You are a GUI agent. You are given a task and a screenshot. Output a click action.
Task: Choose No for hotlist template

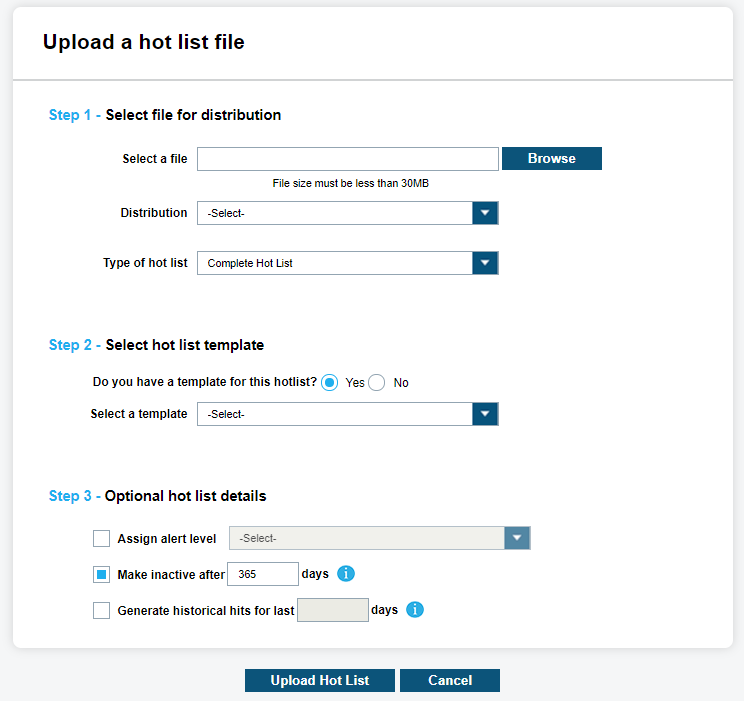click(377, 382)
